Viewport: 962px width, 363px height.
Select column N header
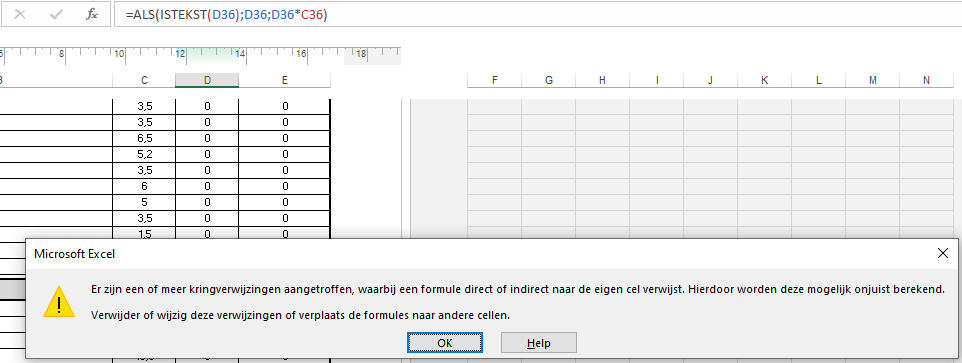pos(926,80)
